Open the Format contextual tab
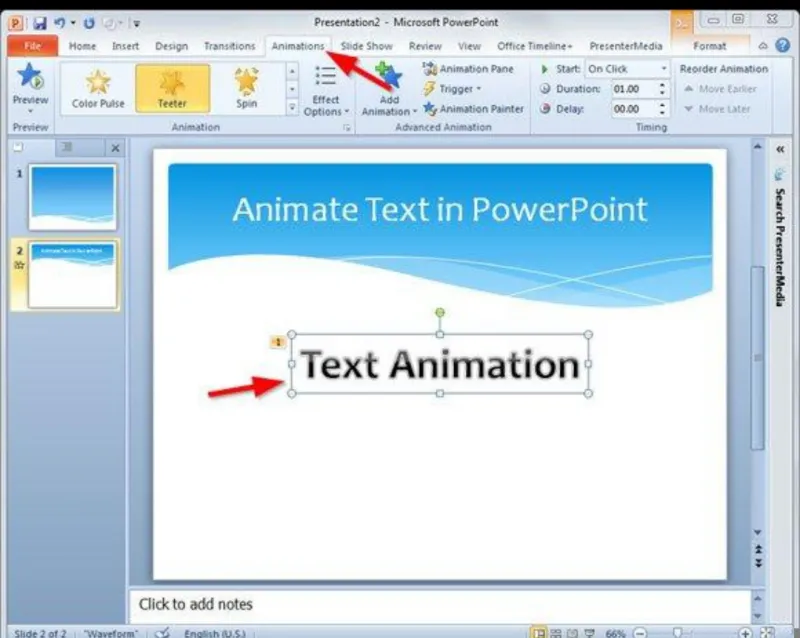800x638 pixels. click(x=709, y=46)
